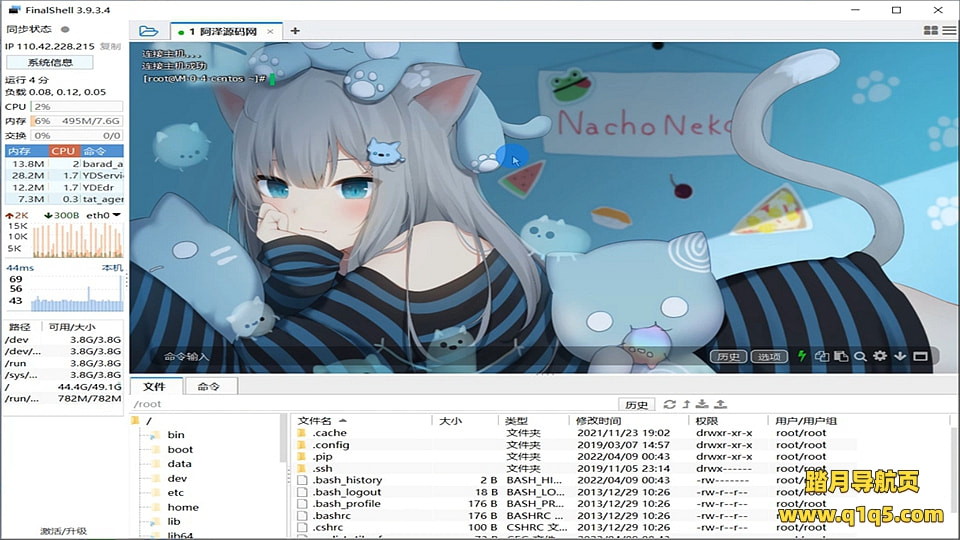Sort process list by CPU column
Image resolution: width=960 pixels, height=540 pixels.
click(x=63, y=151)
